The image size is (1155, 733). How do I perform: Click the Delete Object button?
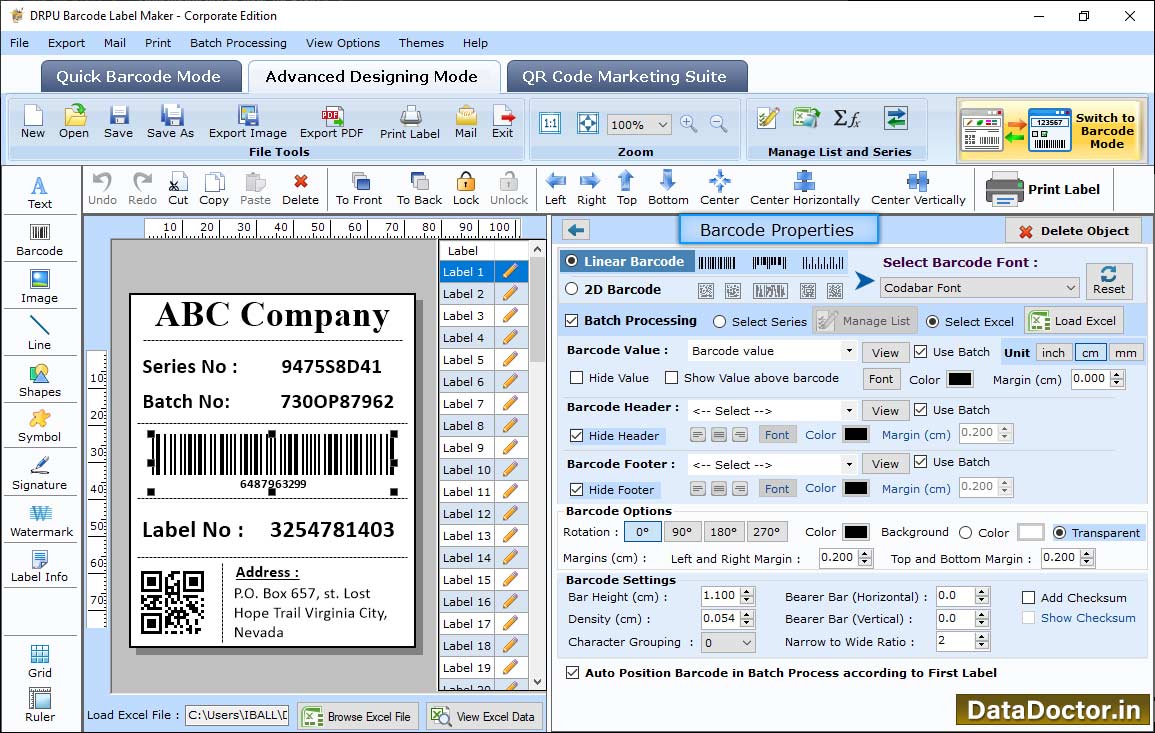pyautogui.click(x=1073, y=231)
